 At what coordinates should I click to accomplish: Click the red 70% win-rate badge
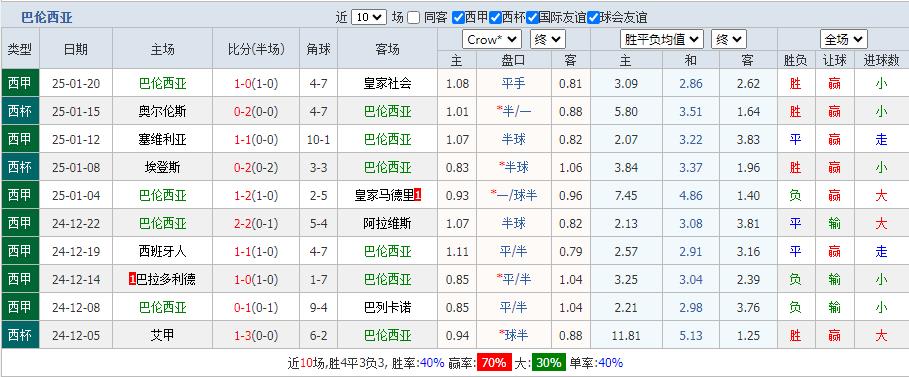click(x=494, y=363)
